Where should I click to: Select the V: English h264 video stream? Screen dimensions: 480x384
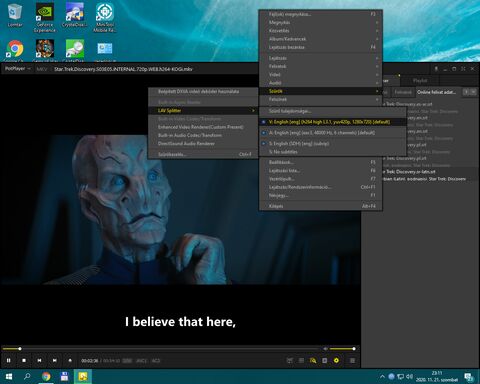point(333,122)
